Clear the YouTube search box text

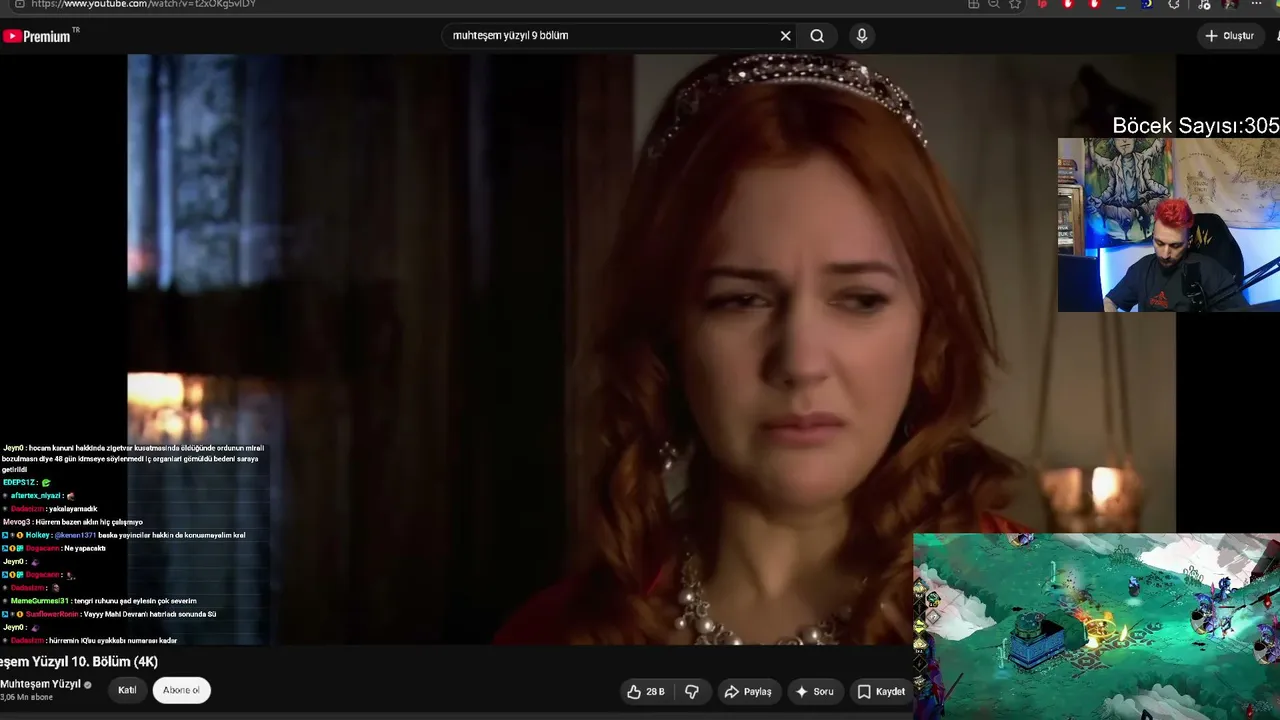click(x=785, y=36)
